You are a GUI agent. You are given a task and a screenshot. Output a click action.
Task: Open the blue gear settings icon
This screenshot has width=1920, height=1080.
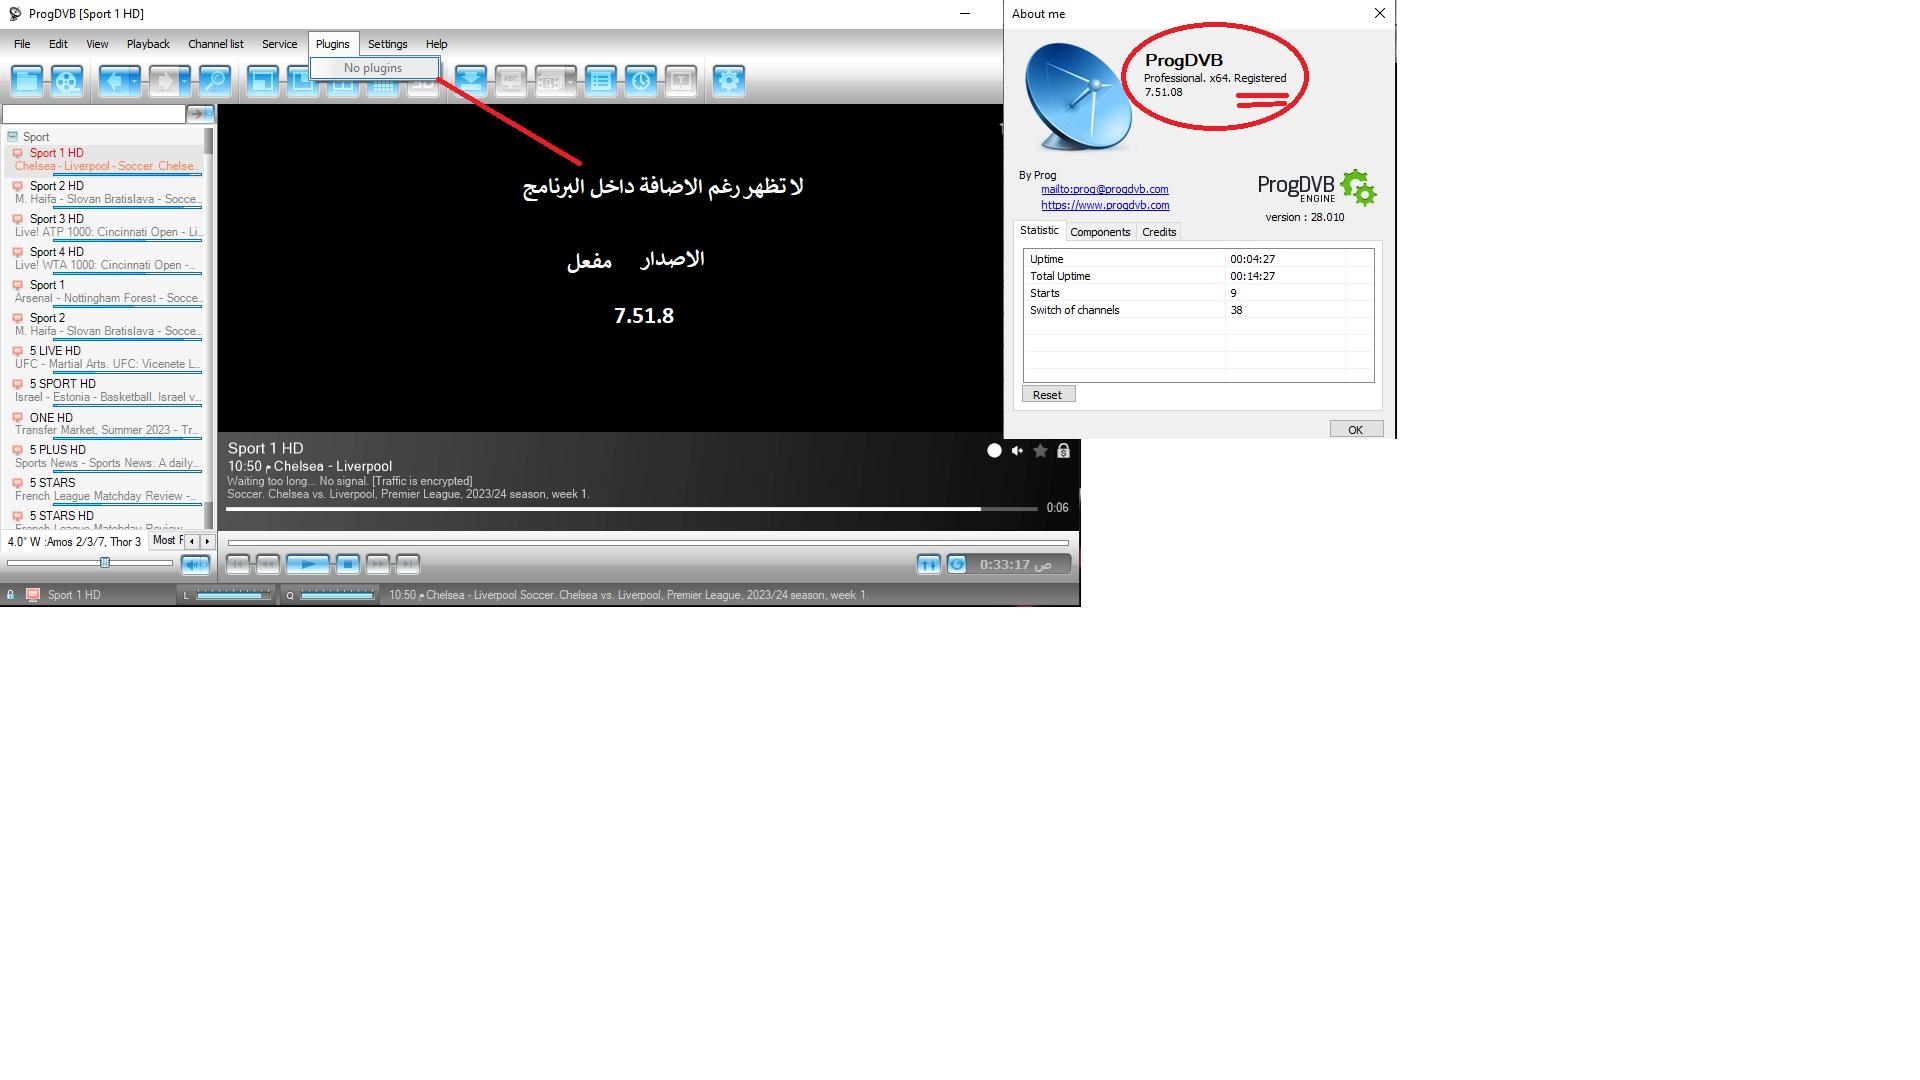point(729,81)
